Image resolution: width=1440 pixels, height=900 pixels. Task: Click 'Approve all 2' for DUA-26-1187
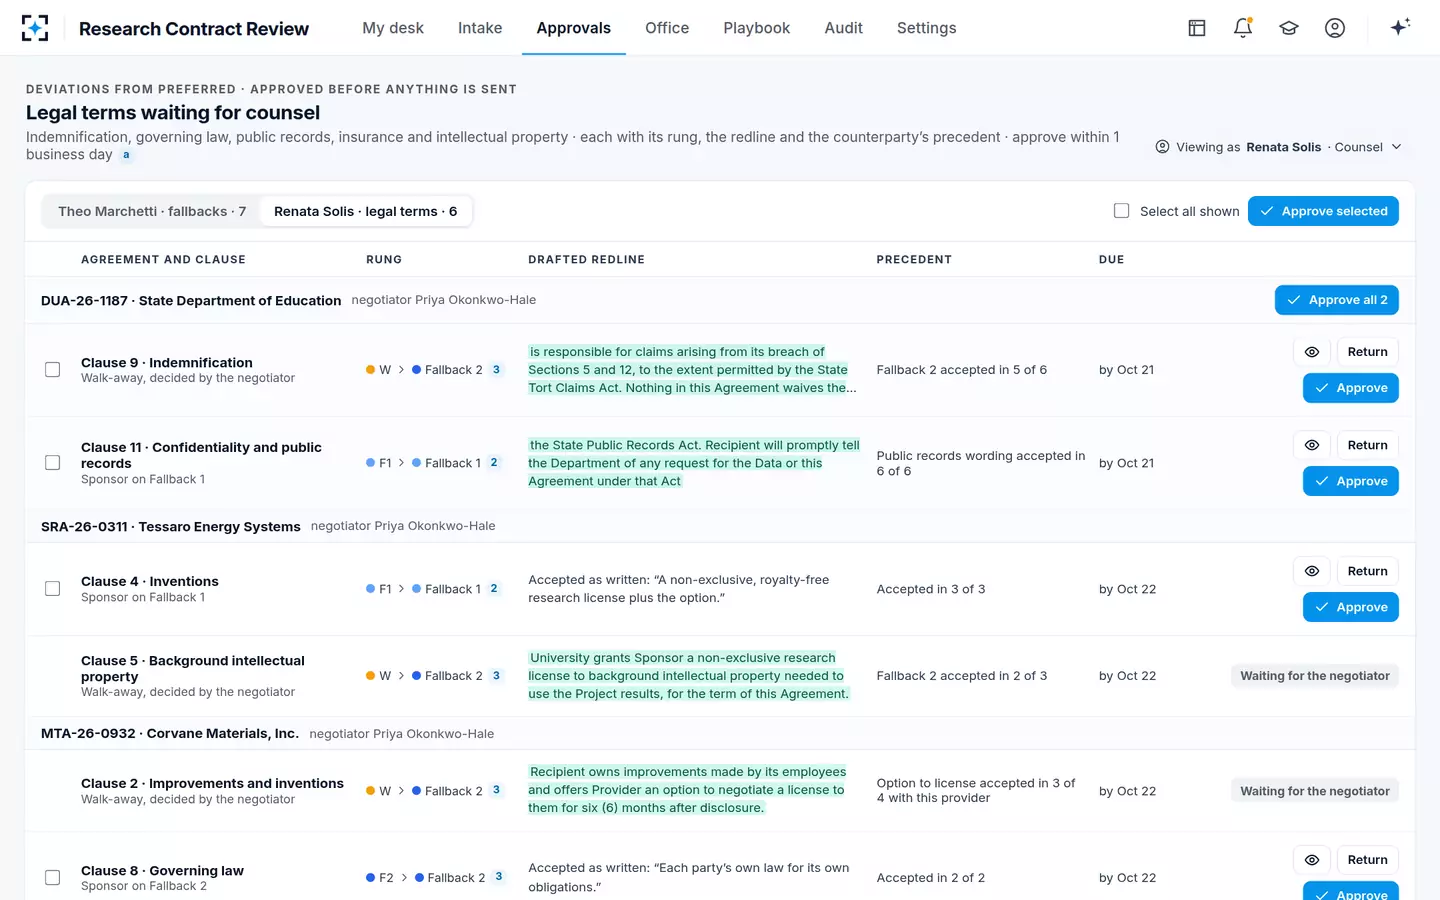pos(1337,300)
